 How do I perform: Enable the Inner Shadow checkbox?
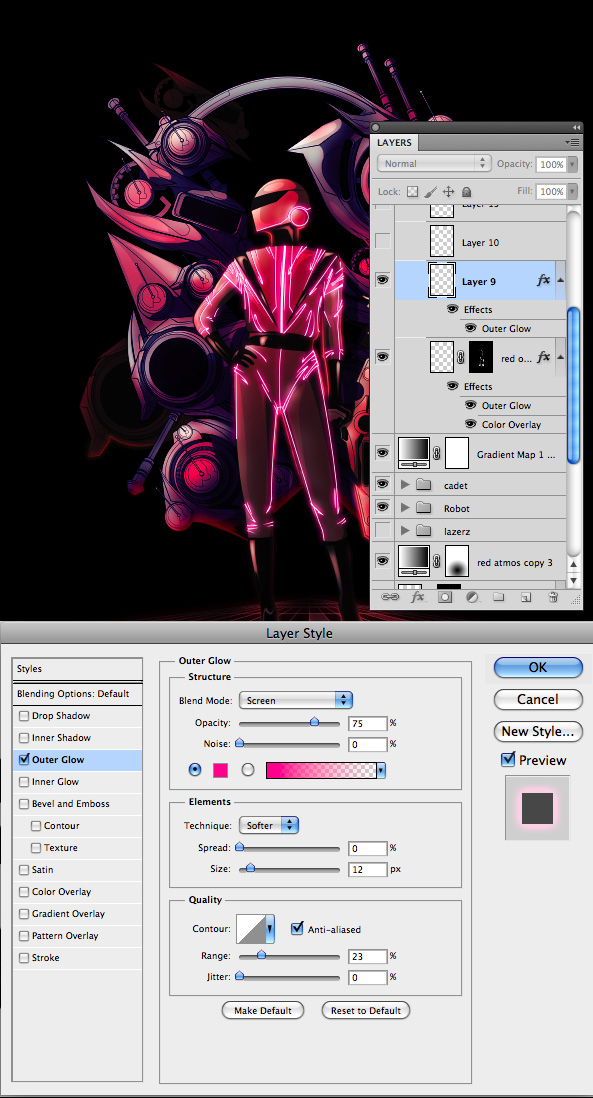[25, 737]
